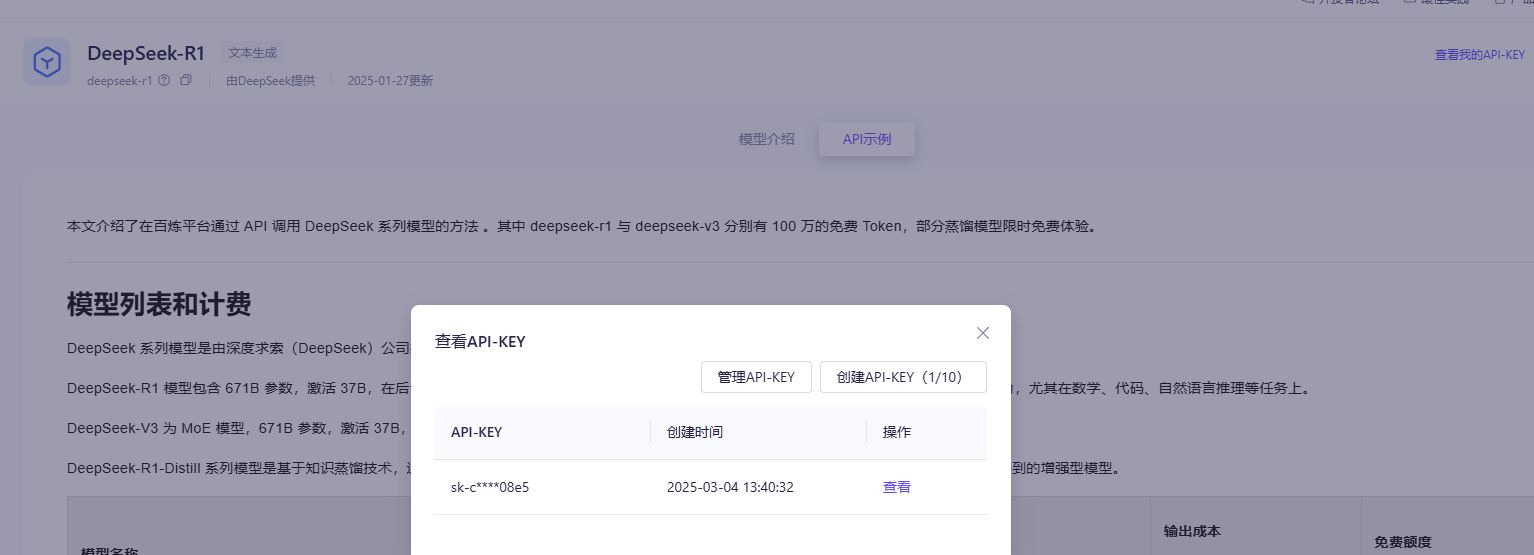Close the 查看API-KEY dialog
Image resolution: width=1534 pixels, height=555 pixels.
click(x=983, y=333)
